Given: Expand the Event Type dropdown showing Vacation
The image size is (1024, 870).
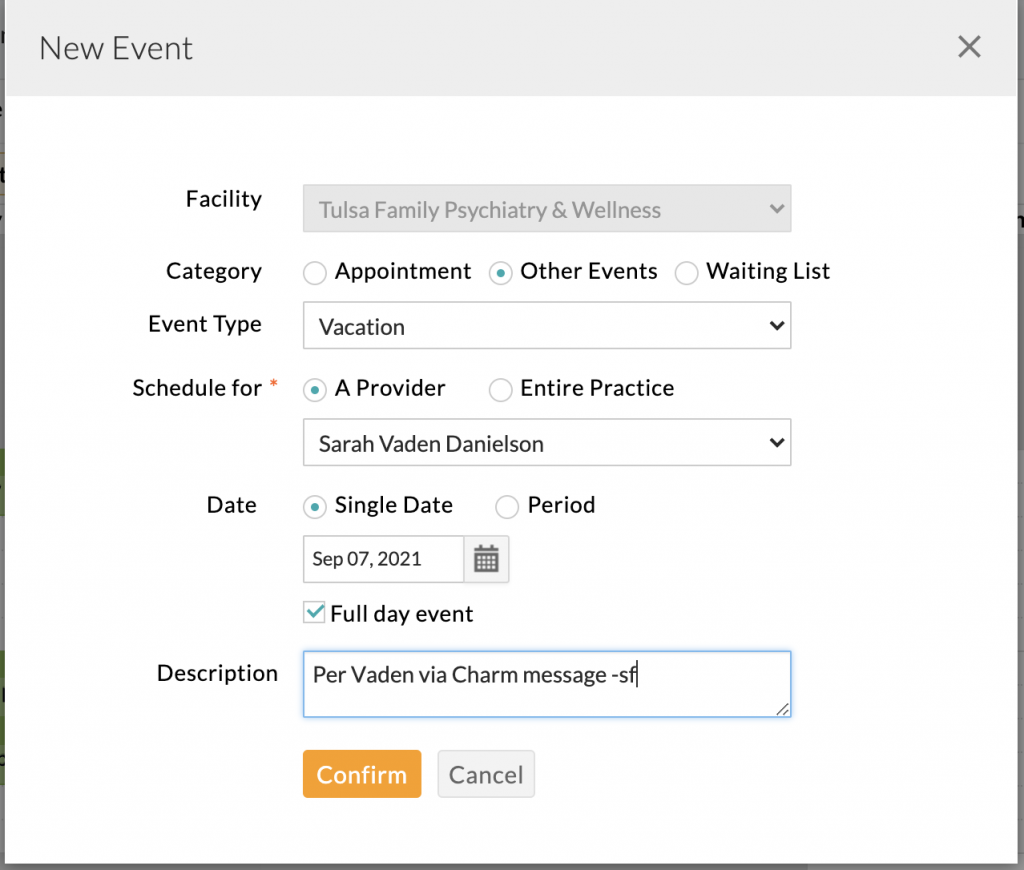Looking at the screenshot, I should click(546, 327).
